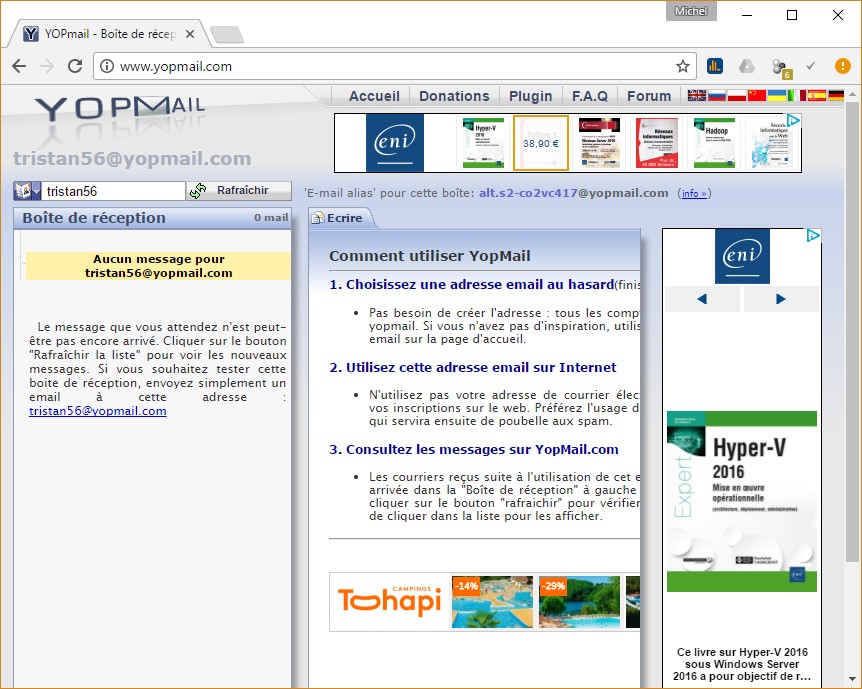862x689 pixels.
Task: Focus the tristan56 mailbox name field
Action: coord(114,191)
